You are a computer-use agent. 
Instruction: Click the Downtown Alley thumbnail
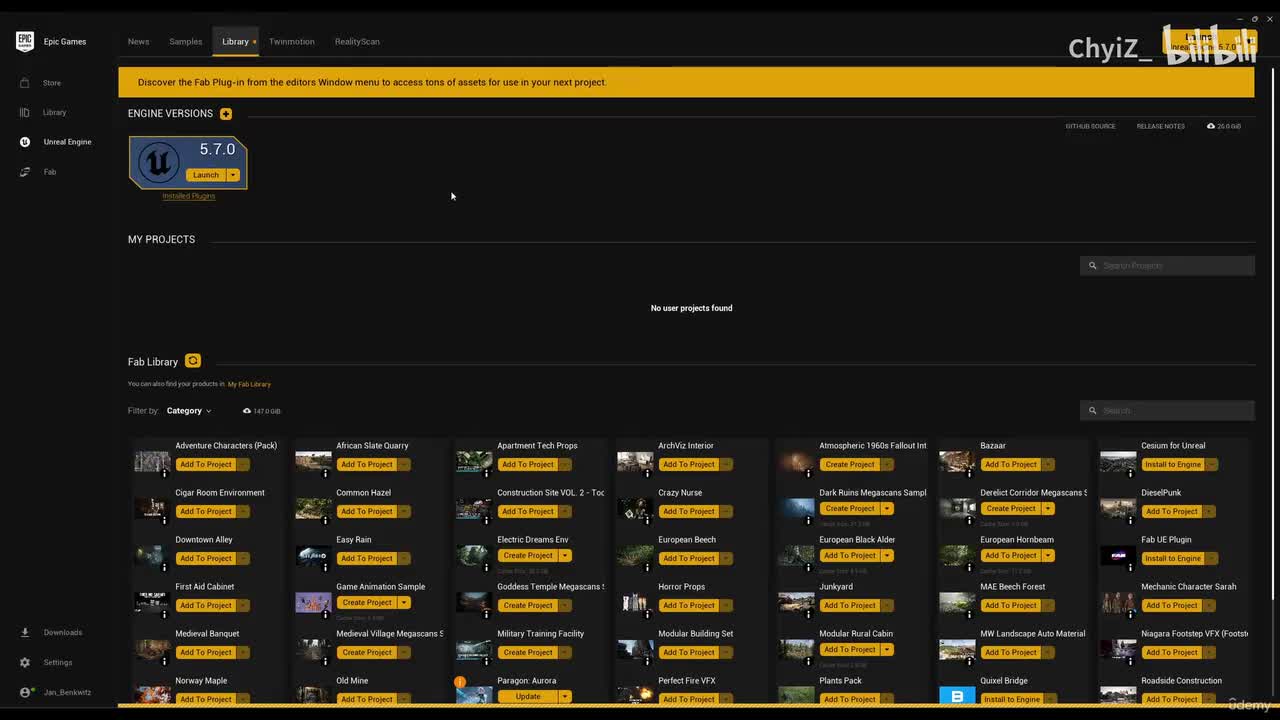click(x=152, y=555)
